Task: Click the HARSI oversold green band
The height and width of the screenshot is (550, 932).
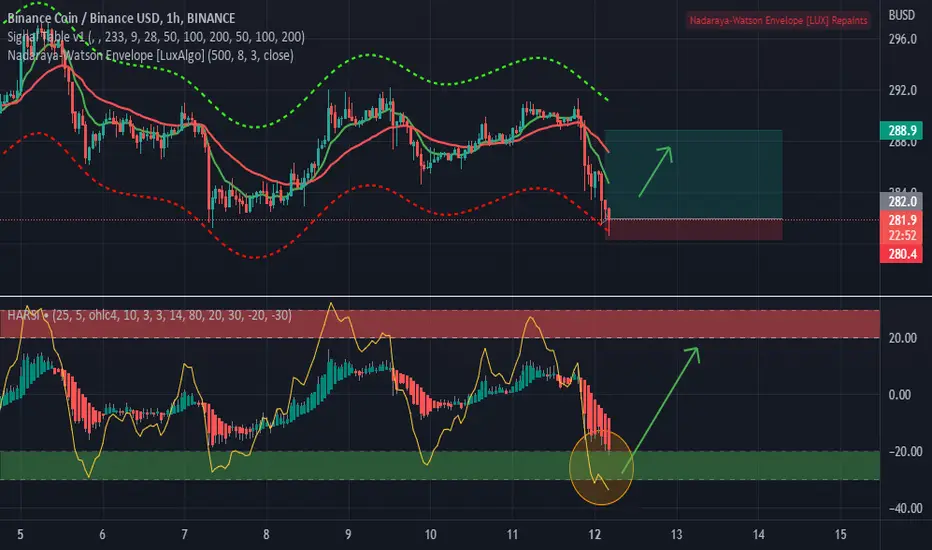Action: 440,466
